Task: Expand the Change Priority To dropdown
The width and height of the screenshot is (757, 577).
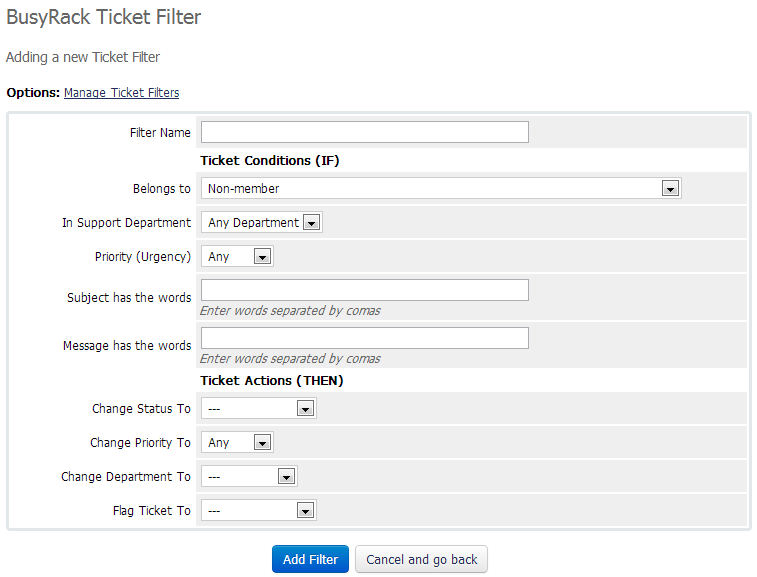Action: click(x=237, y=442)
